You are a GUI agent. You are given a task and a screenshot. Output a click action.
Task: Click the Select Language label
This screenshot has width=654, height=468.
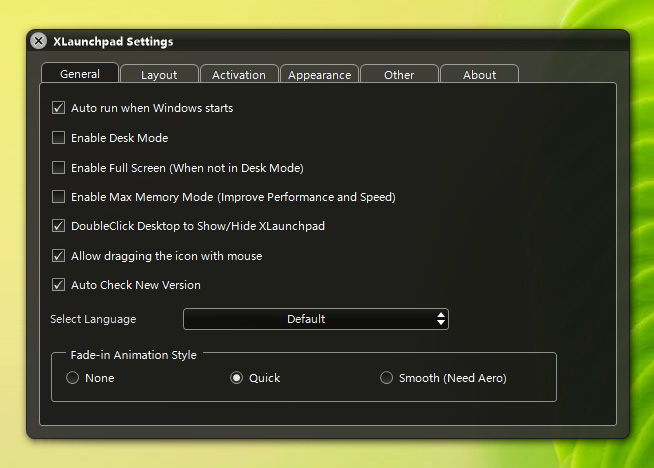(93, 319)
